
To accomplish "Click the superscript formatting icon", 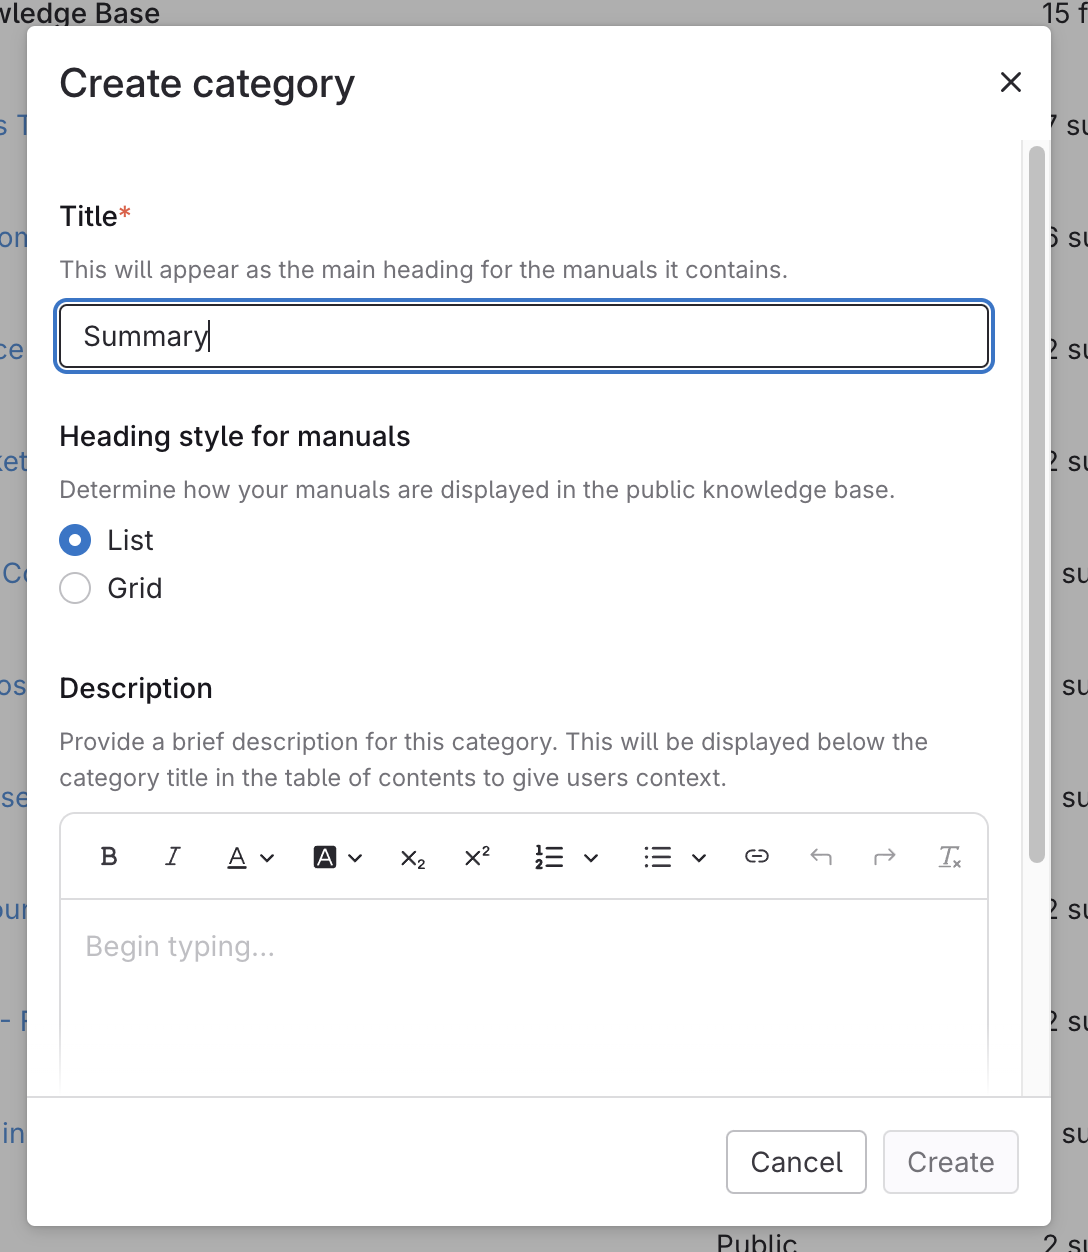I will 477,857.
